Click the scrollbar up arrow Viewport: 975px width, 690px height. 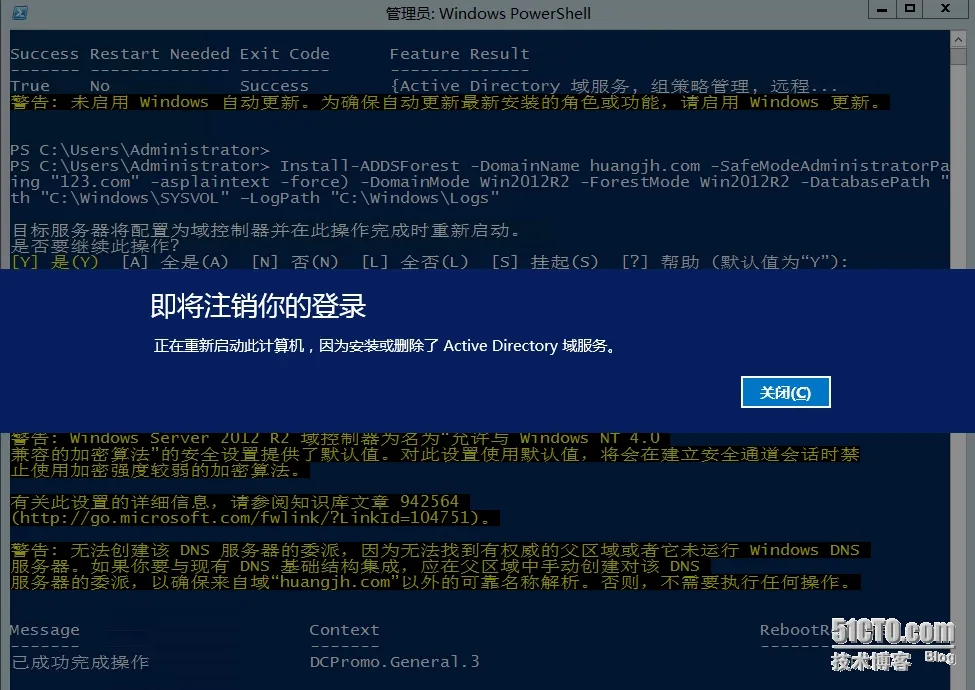[x=958, y=39]
